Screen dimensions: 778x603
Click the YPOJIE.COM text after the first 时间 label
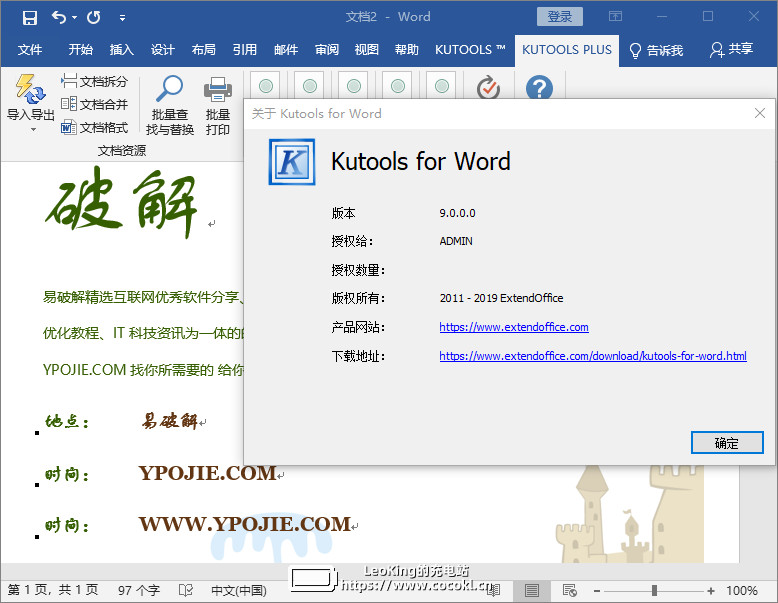(207, 473)
